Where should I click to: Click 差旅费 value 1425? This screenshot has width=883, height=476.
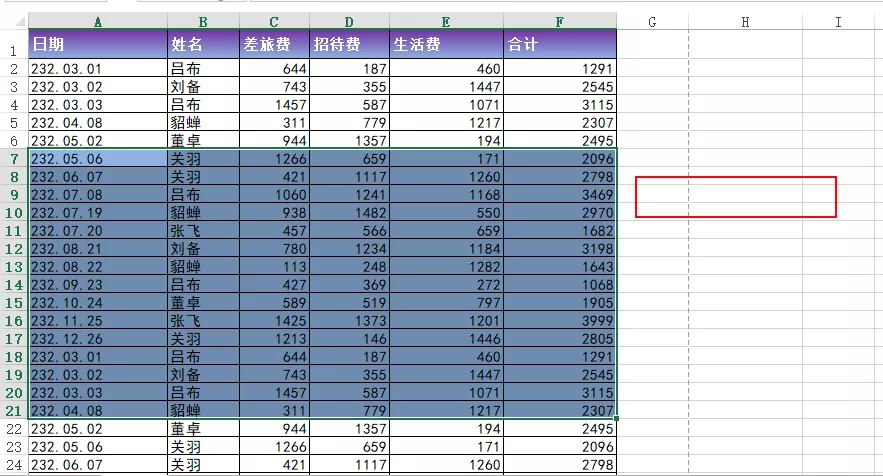click(x=274, y=321)
